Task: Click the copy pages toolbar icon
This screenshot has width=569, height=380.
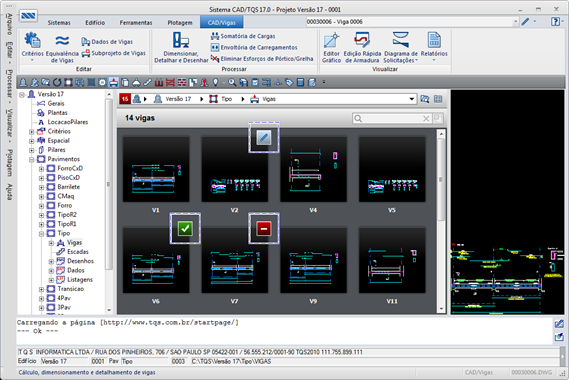Action: pos(125,83)
